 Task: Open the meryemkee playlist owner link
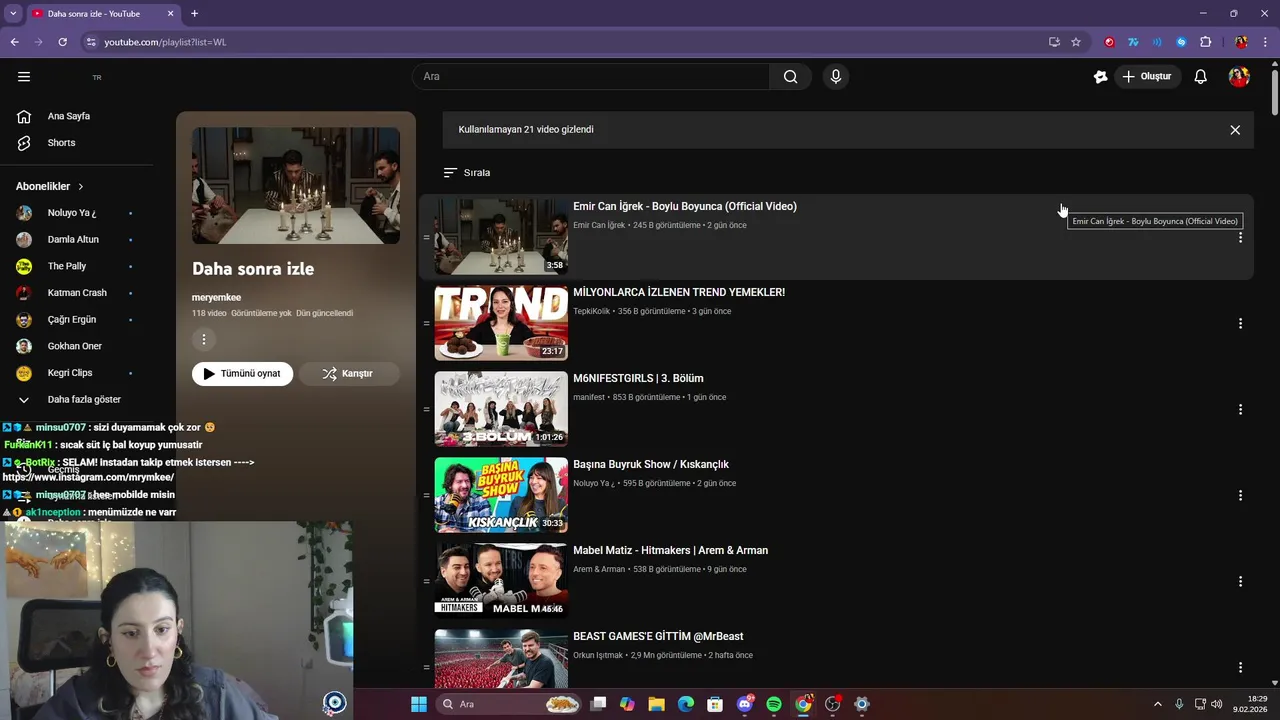click(x=216, y=297)
